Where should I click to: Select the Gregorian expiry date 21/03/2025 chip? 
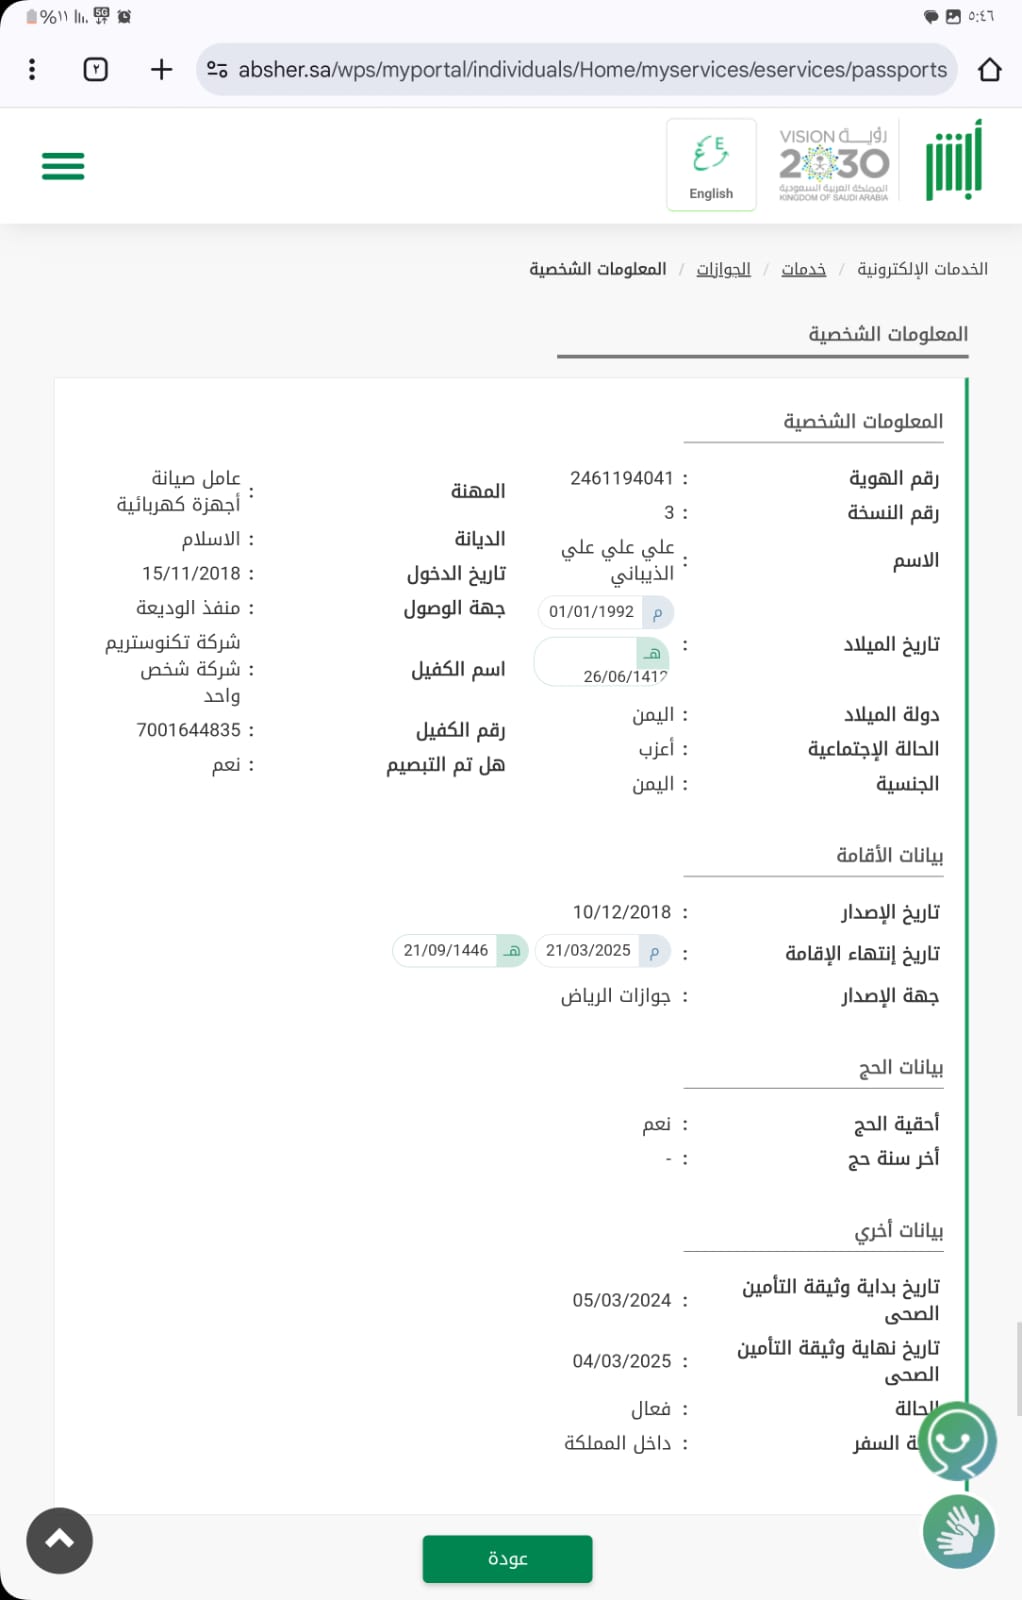pos(602,950)
